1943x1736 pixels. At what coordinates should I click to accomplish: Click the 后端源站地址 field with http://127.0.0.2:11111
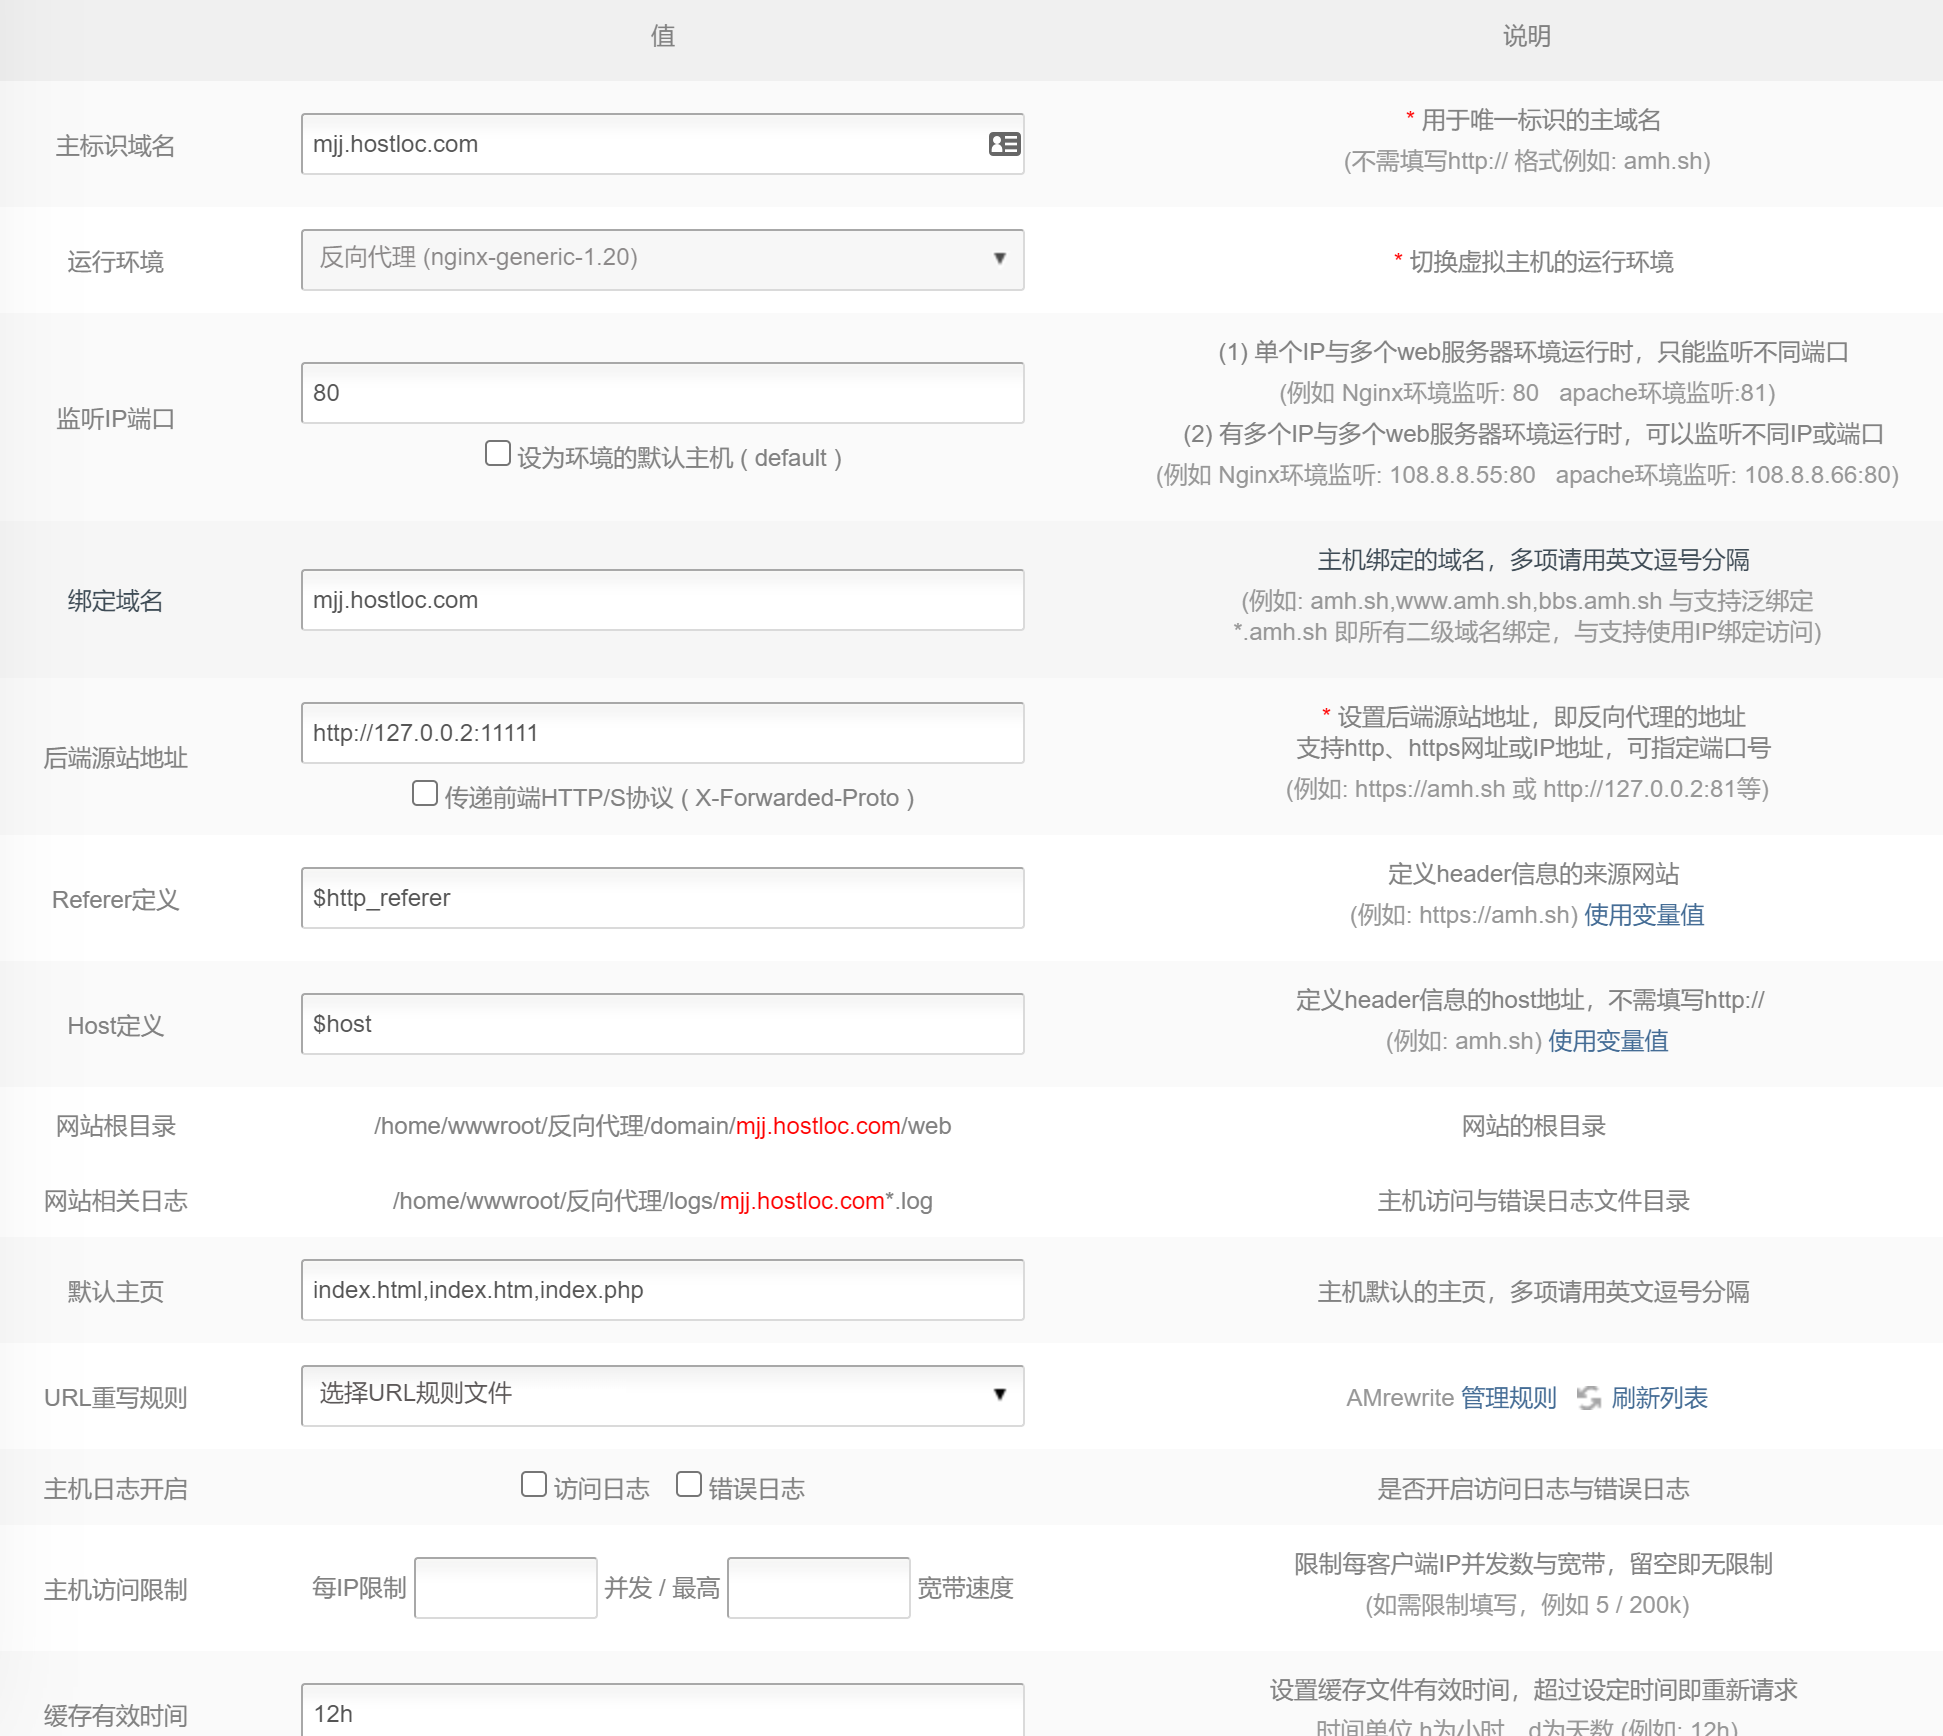click(x=662, y=733)
